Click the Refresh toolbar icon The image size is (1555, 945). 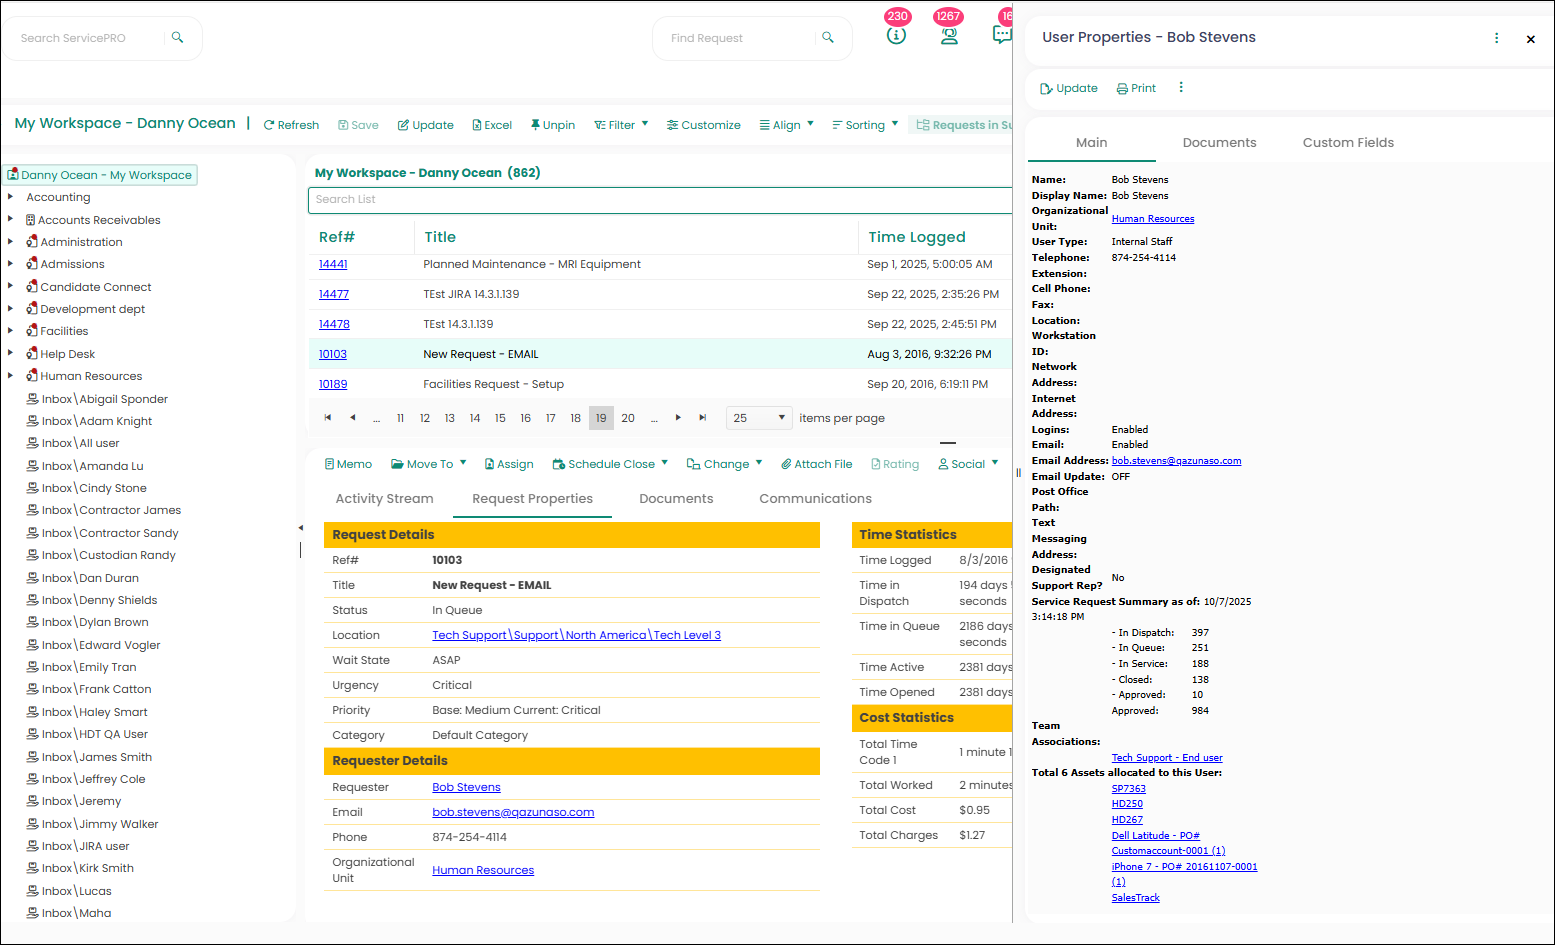click(x=269, y=125)
